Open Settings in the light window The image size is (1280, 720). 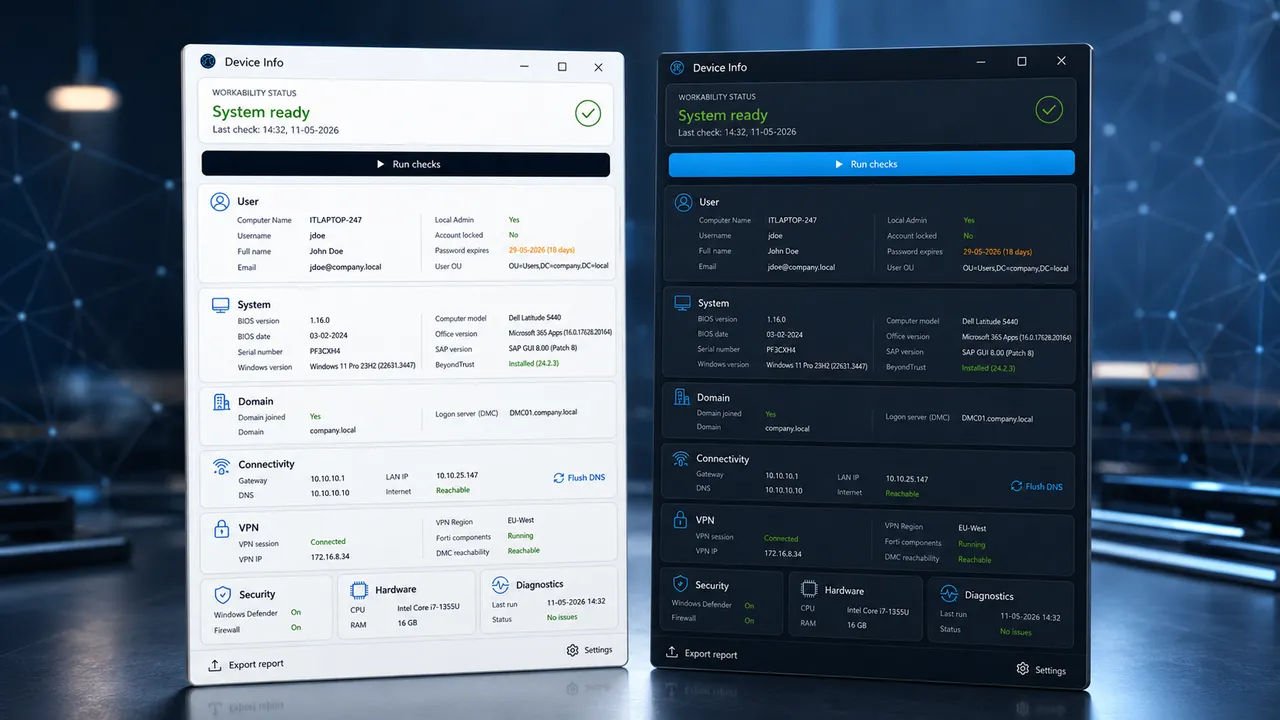pyautogui.click(x=589, y=650)
